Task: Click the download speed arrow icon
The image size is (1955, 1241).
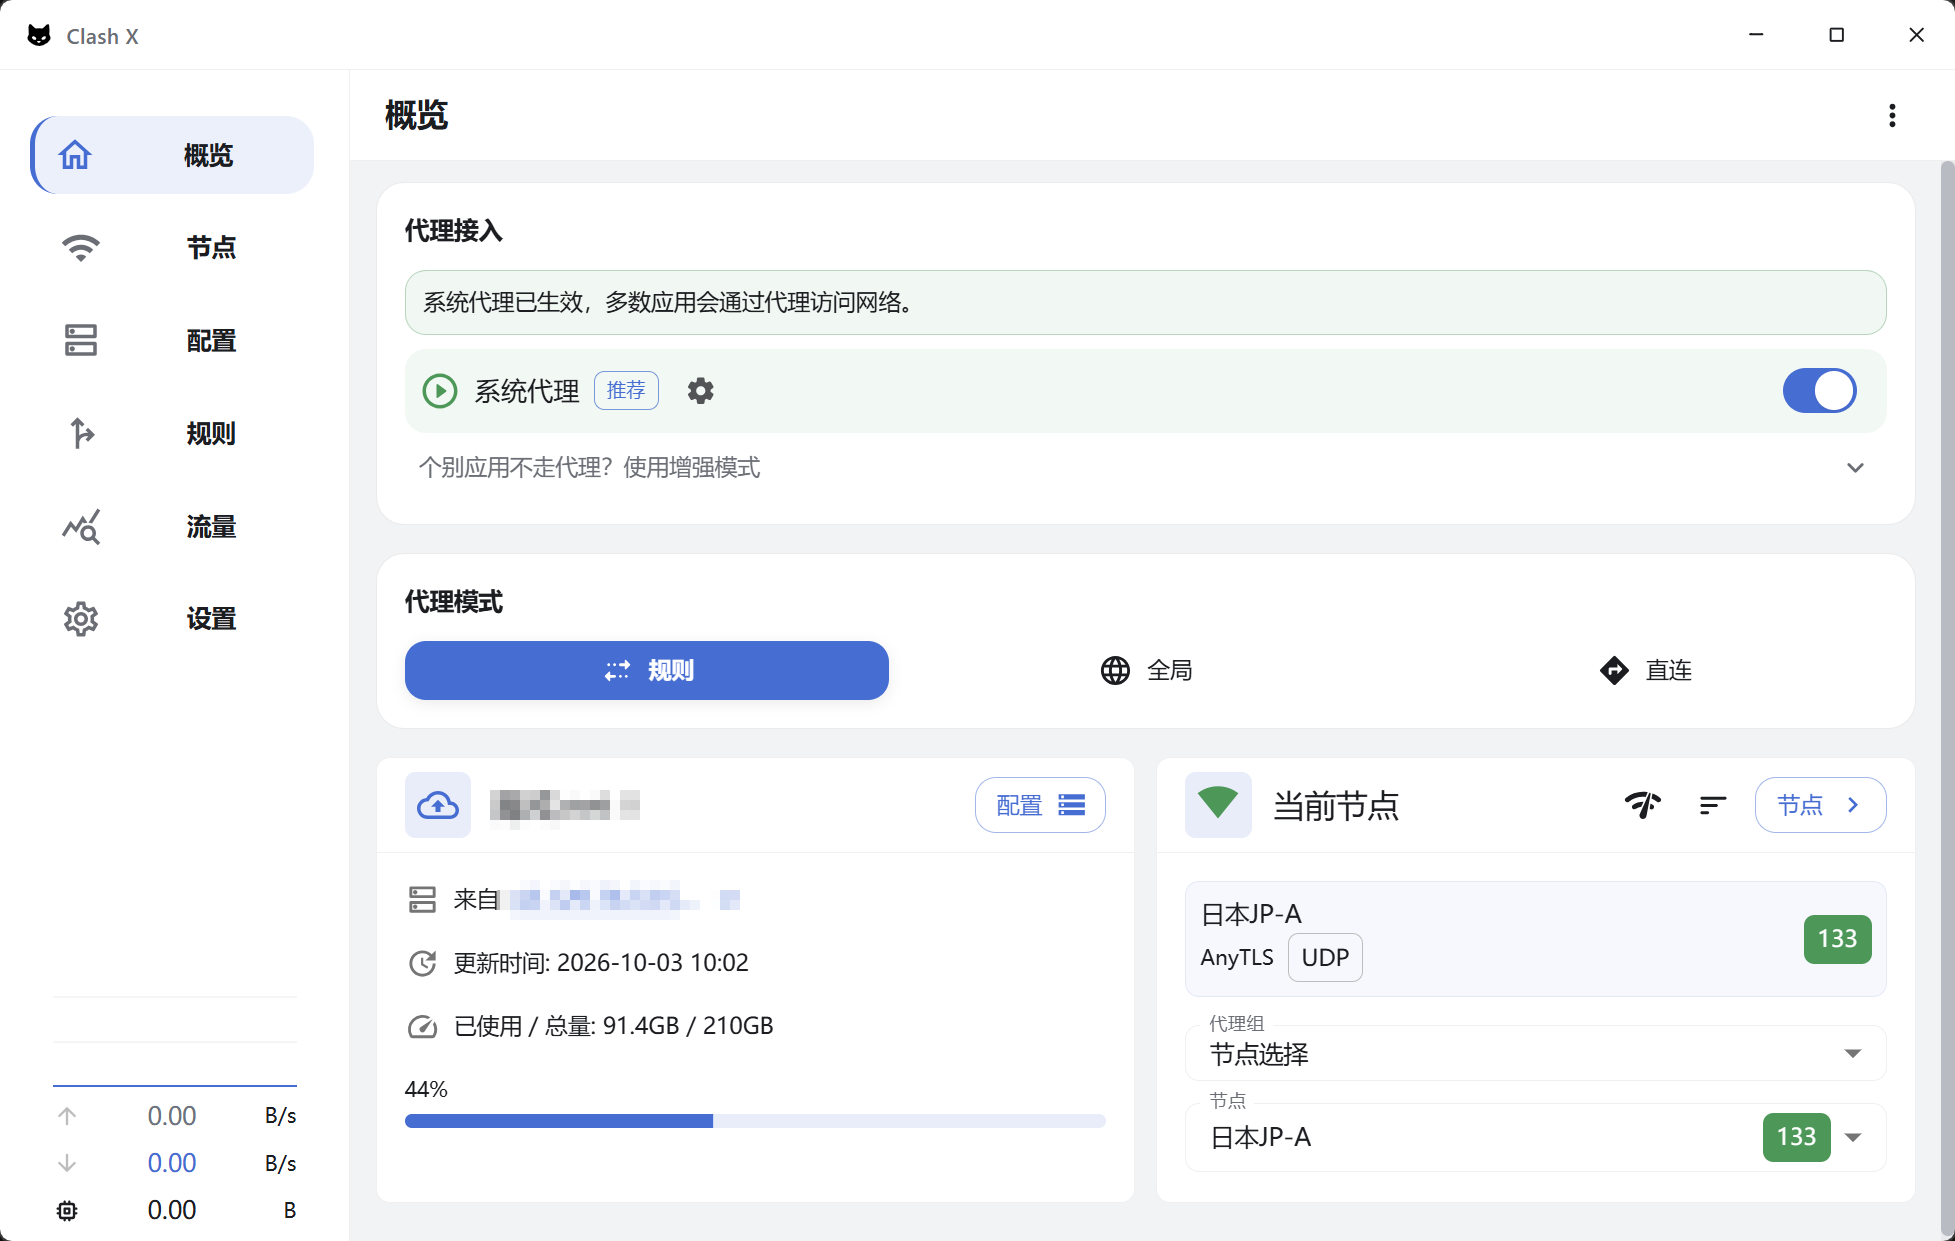Action: click(x=67, y=1163)
